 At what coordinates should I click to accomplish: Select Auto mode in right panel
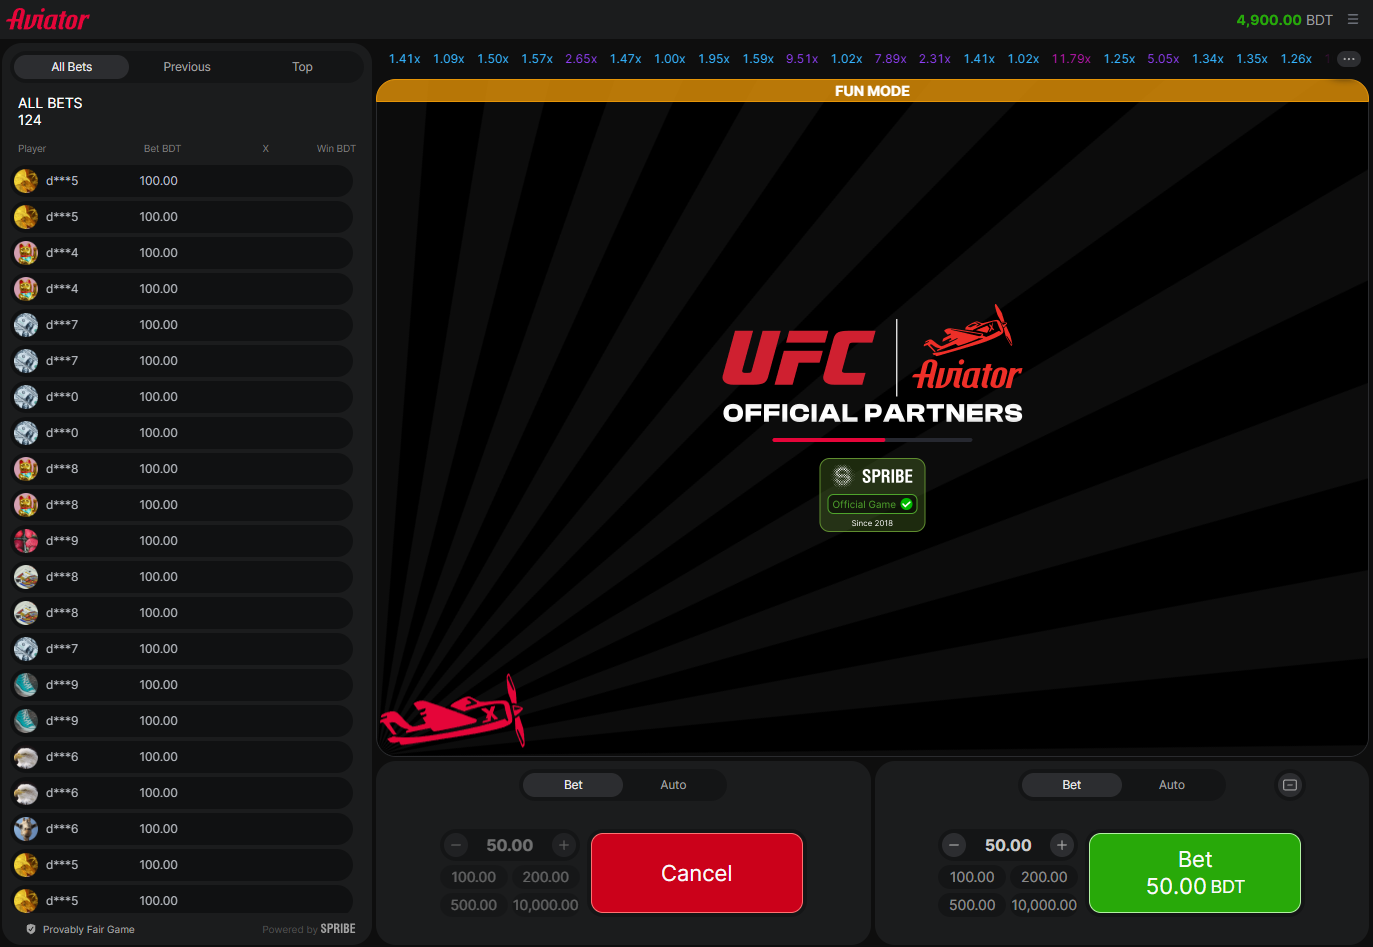click(1172, 785)
